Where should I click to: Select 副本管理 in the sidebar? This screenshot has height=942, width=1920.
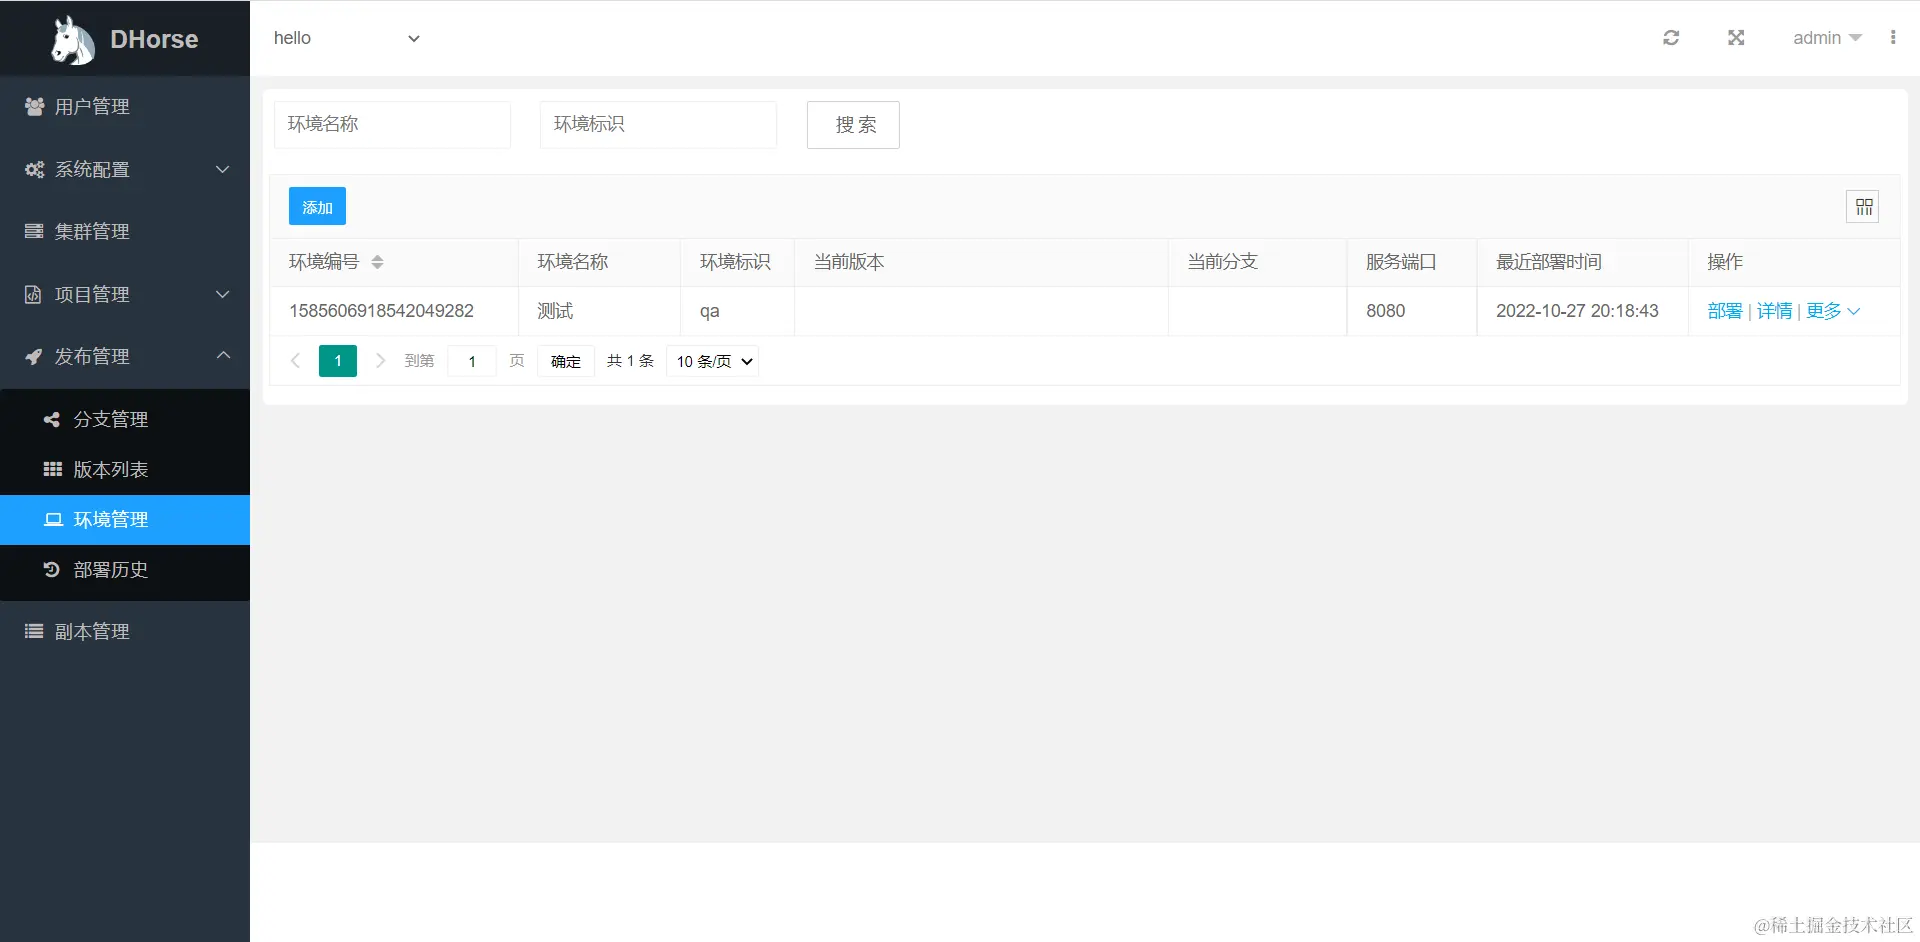tap(92, 631)
